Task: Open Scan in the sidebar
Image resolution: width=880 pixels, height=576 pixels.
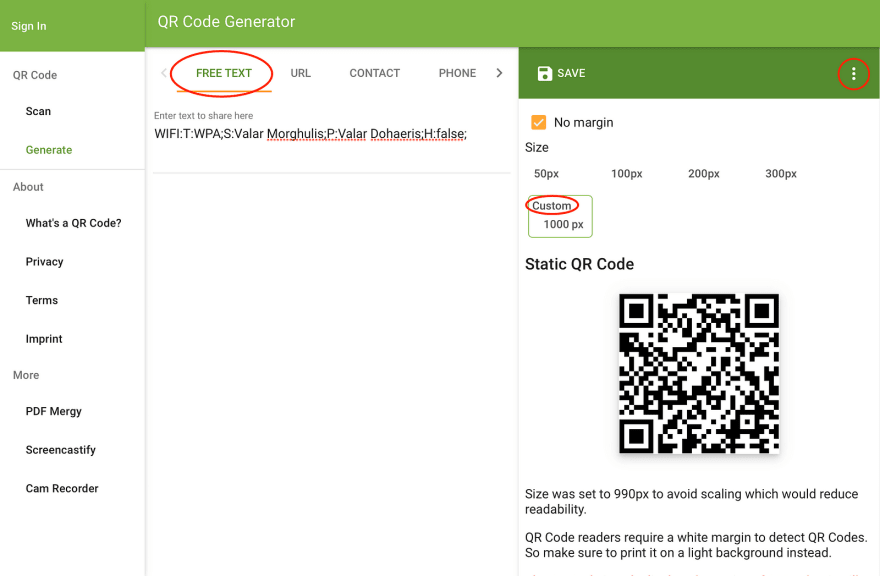Action: point(38,111)
